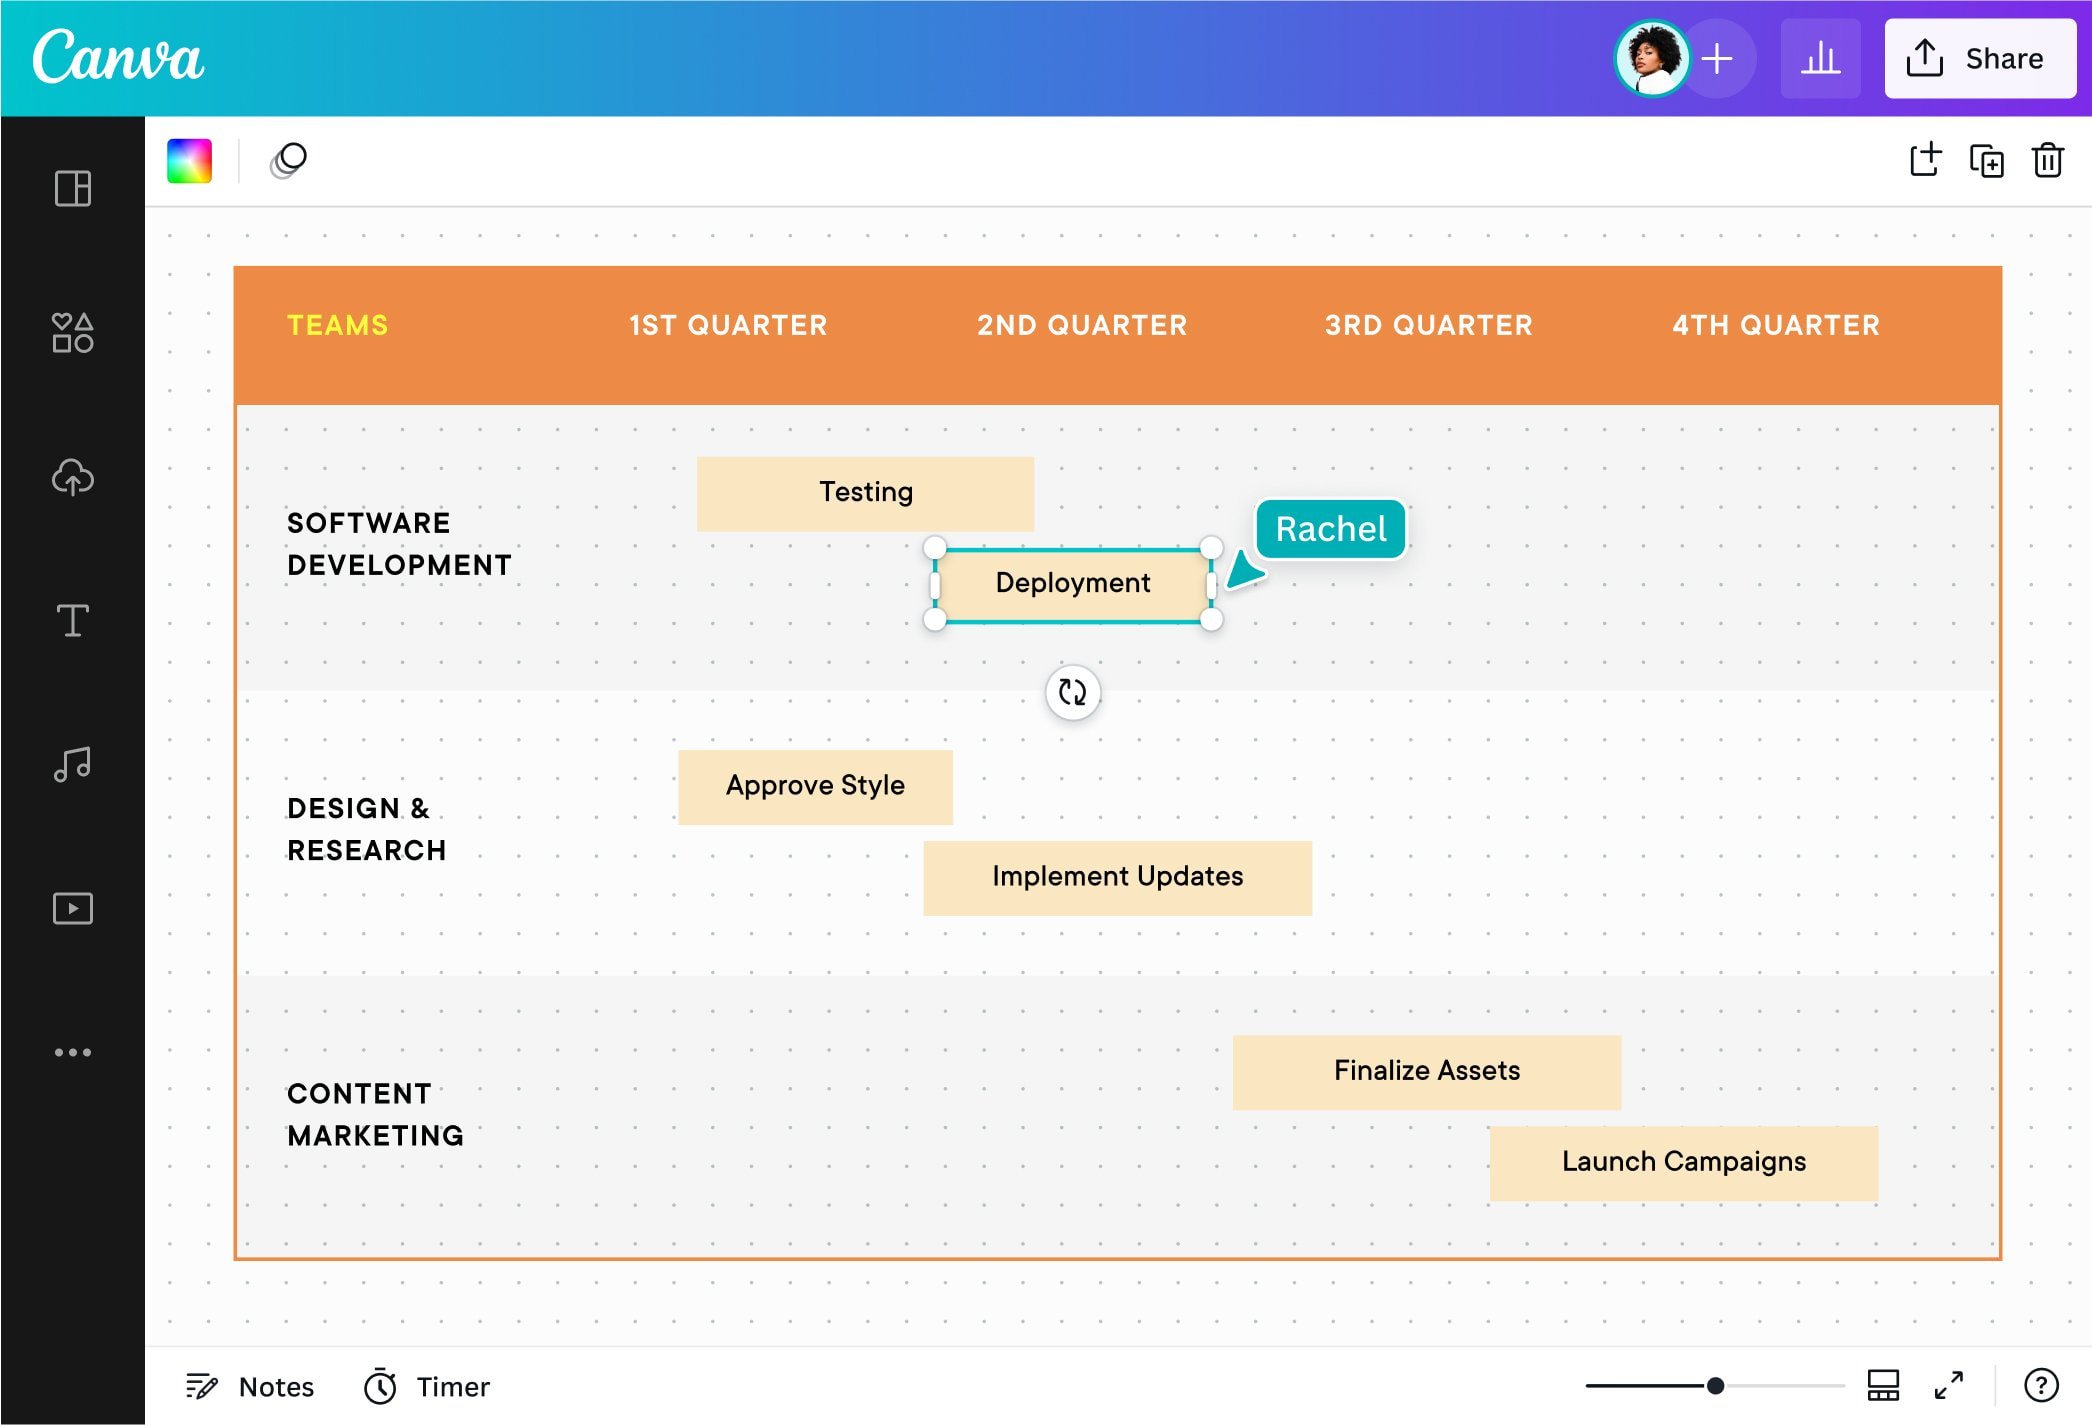Open the grid view control bottom right
The image size is (2092, 1425).
point(1883,1386)
